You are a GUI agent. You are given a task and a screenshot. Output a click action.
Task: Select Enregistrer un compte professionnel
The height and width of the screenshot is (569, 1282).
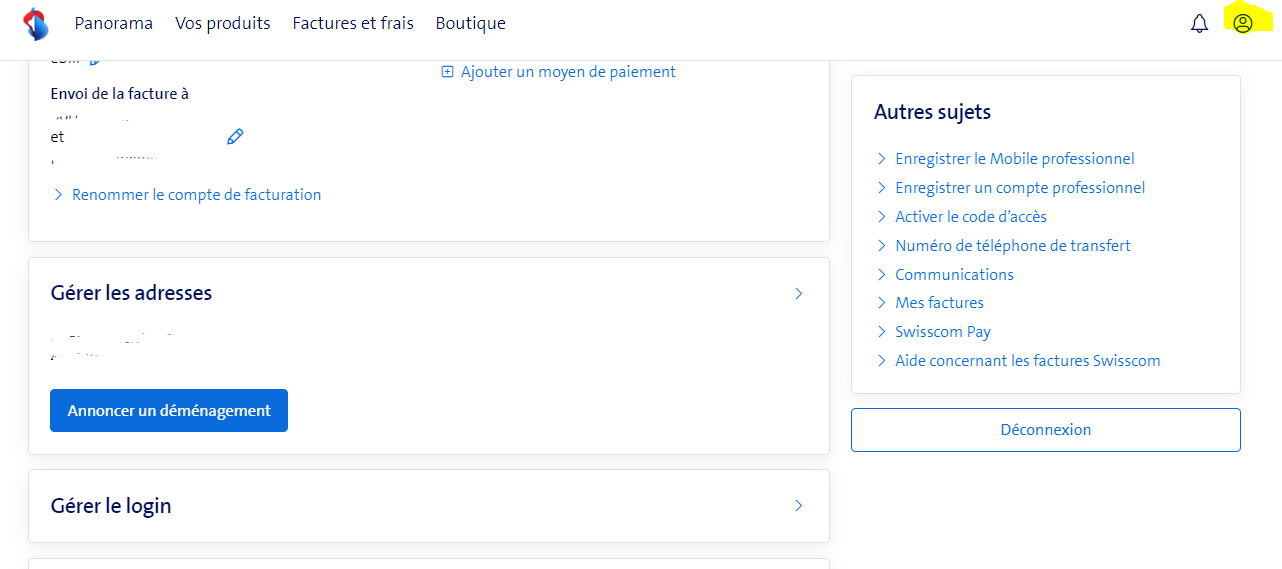click(x=1019, y=188)
